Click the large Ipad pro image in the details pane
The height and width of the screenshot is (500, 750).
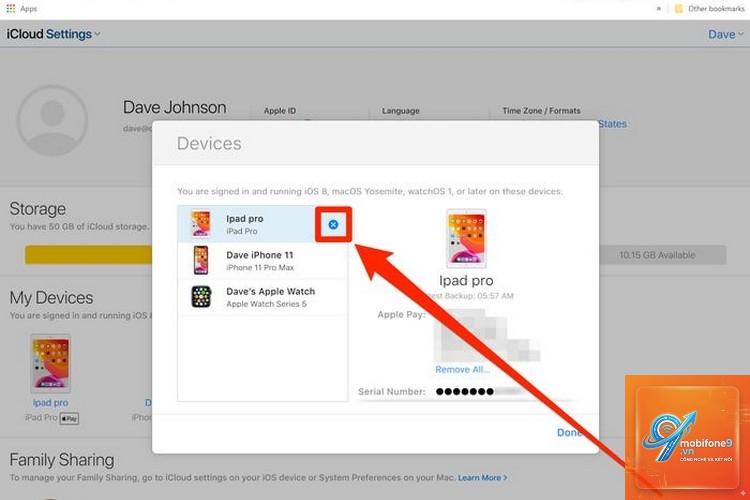pos(466,239)
